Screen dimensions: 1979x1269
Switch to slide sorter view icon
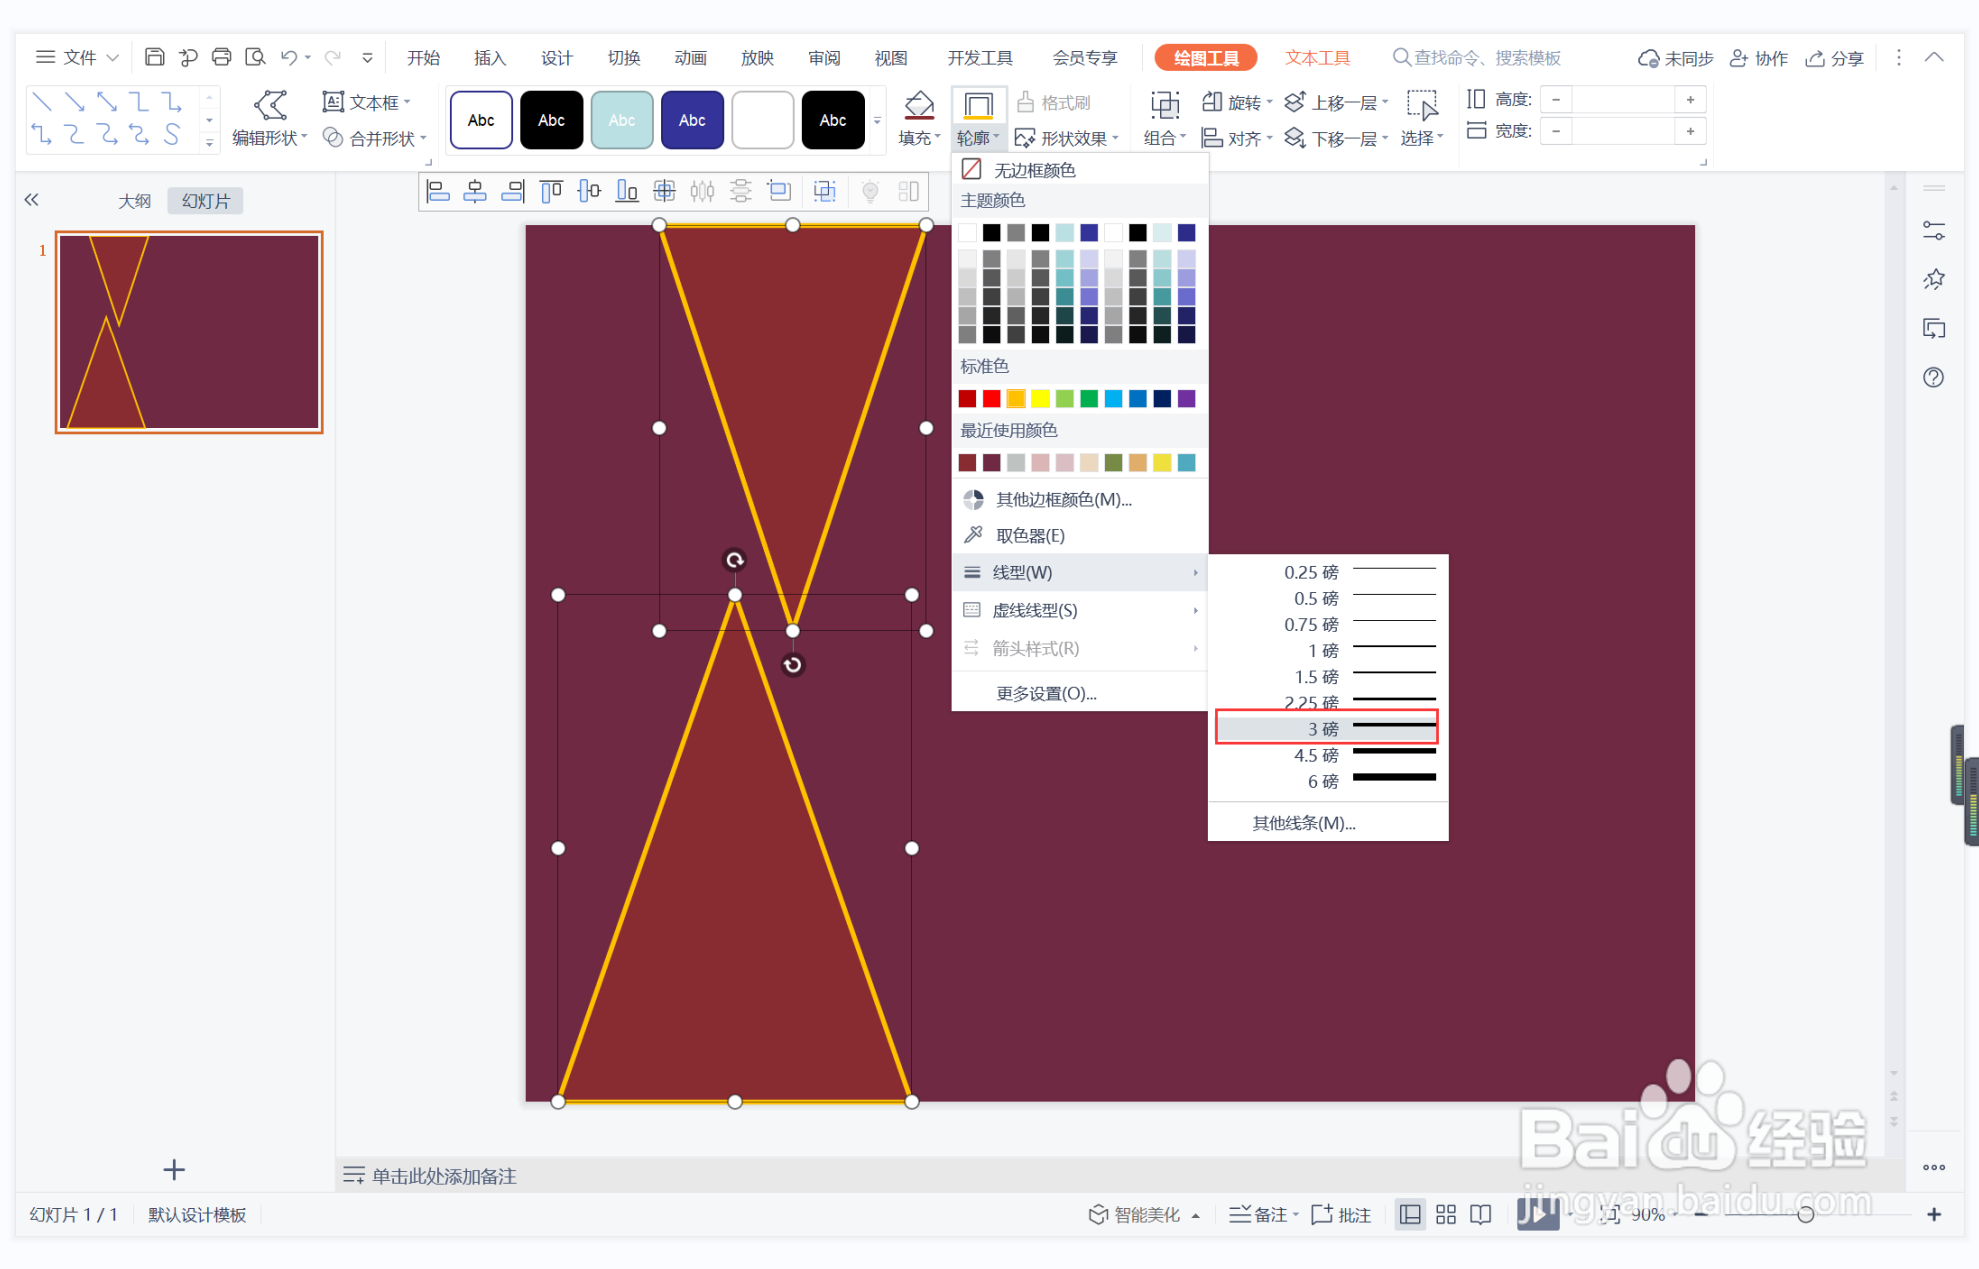1445,1214
